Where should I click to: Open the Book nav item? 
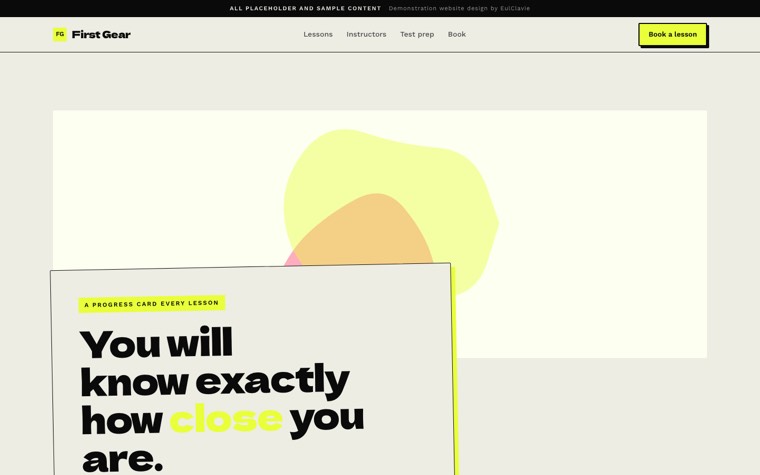tap(457, 34)
